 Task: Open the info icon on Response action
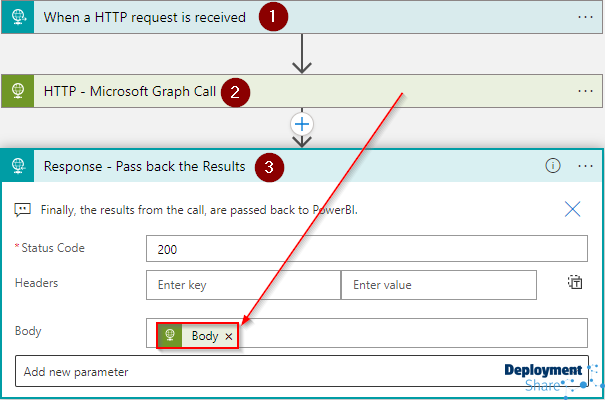[x=553, y=166]
